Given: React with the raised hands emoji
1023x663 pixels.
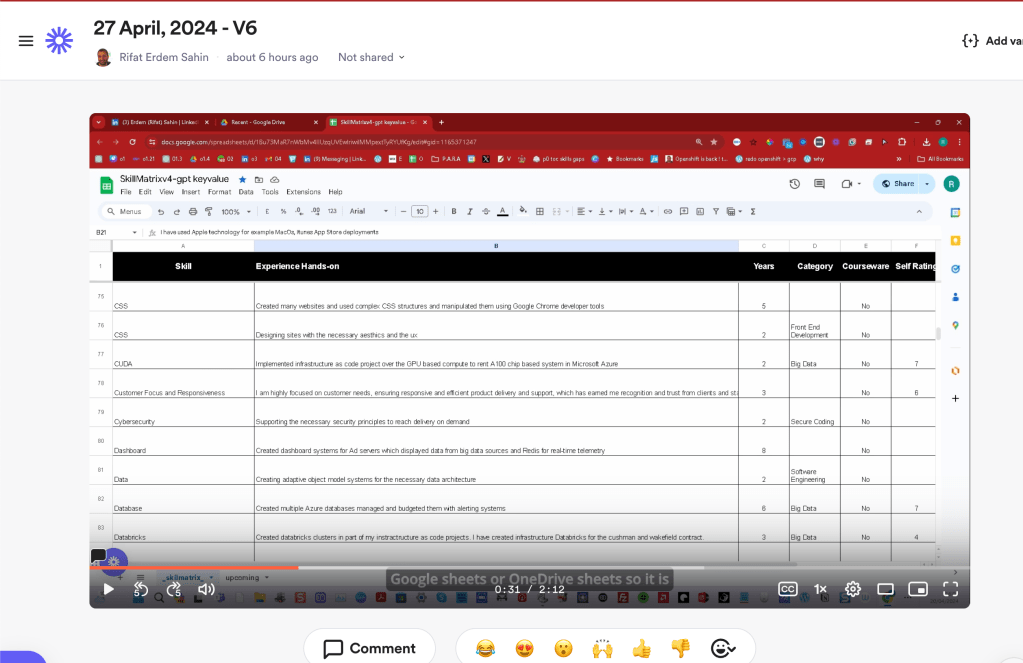Looking at the screenshot, I should (x=603, y=648).
